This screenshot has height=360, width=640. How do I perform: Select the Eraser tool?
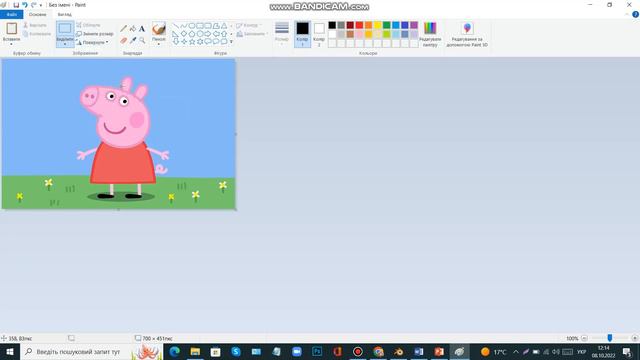click(124, 40)
